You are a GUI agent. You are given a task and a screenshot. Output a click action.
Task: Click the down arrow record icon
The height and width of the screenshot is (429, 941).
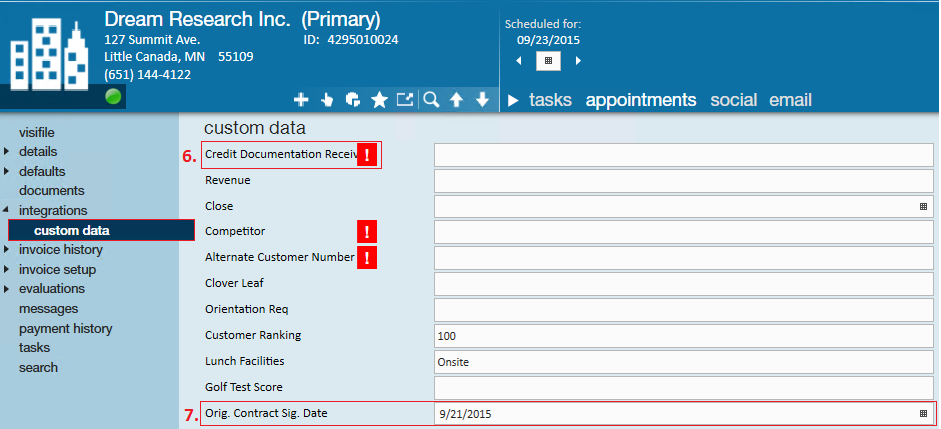(x=483, y=100)
